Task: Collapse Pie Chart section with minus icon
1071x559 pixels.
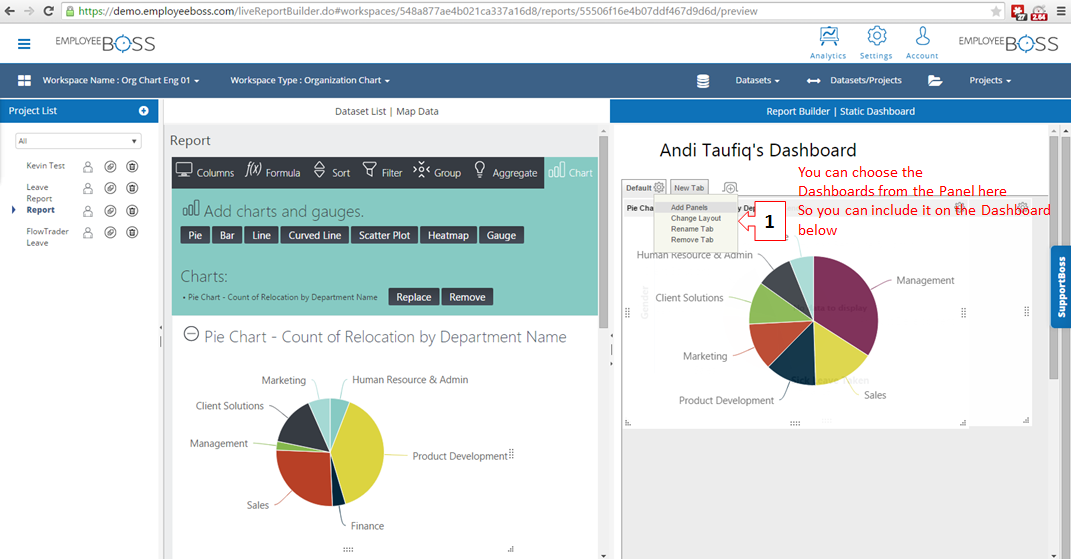Action: tap(191, 334)
